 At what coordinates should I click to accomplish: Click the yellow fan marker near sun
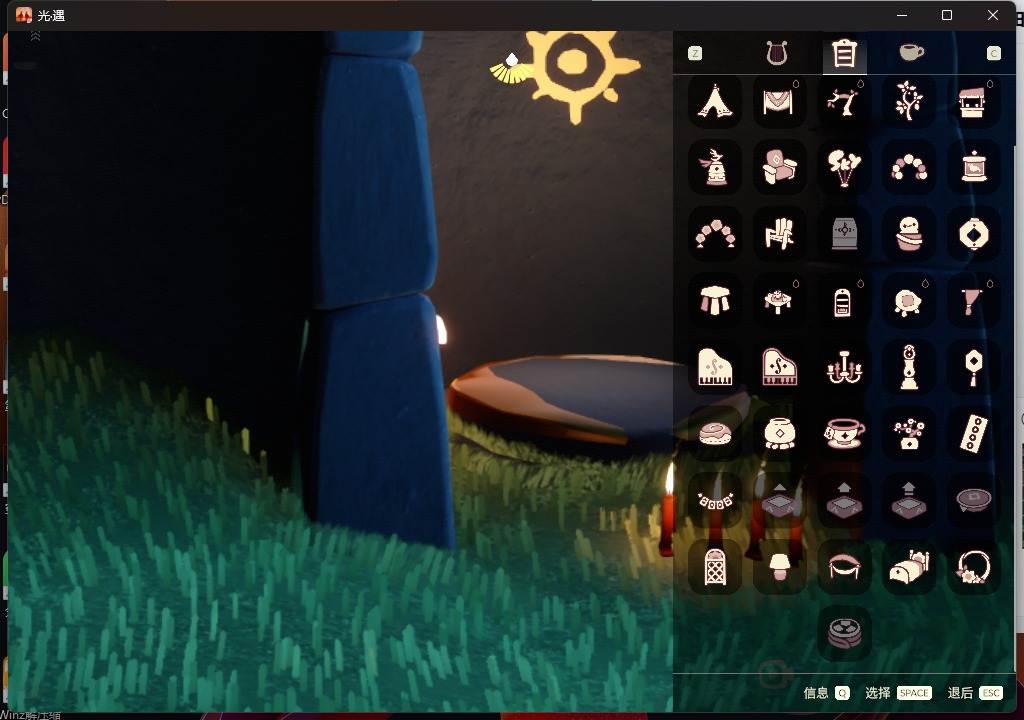[x=511, y=69]
